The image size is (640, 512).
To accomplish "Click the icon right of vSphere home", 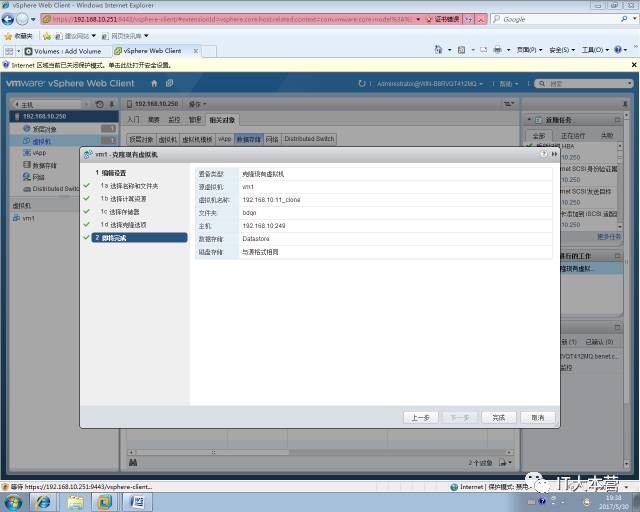I will point(170,83).
